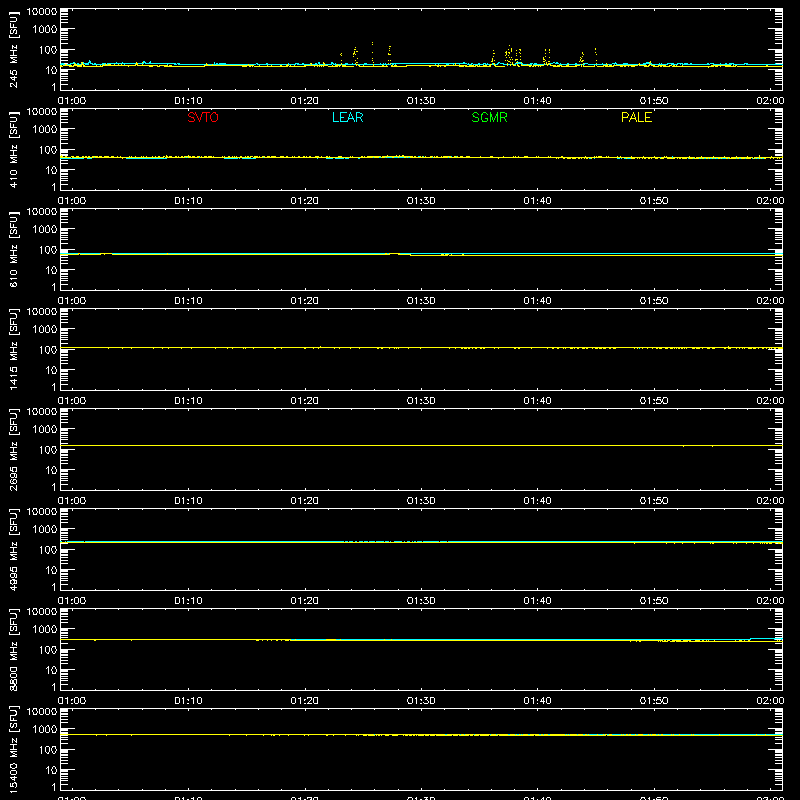
Task: Click the '1000' tick on 4995 MHz axis
Action: (x=45, y=530)
